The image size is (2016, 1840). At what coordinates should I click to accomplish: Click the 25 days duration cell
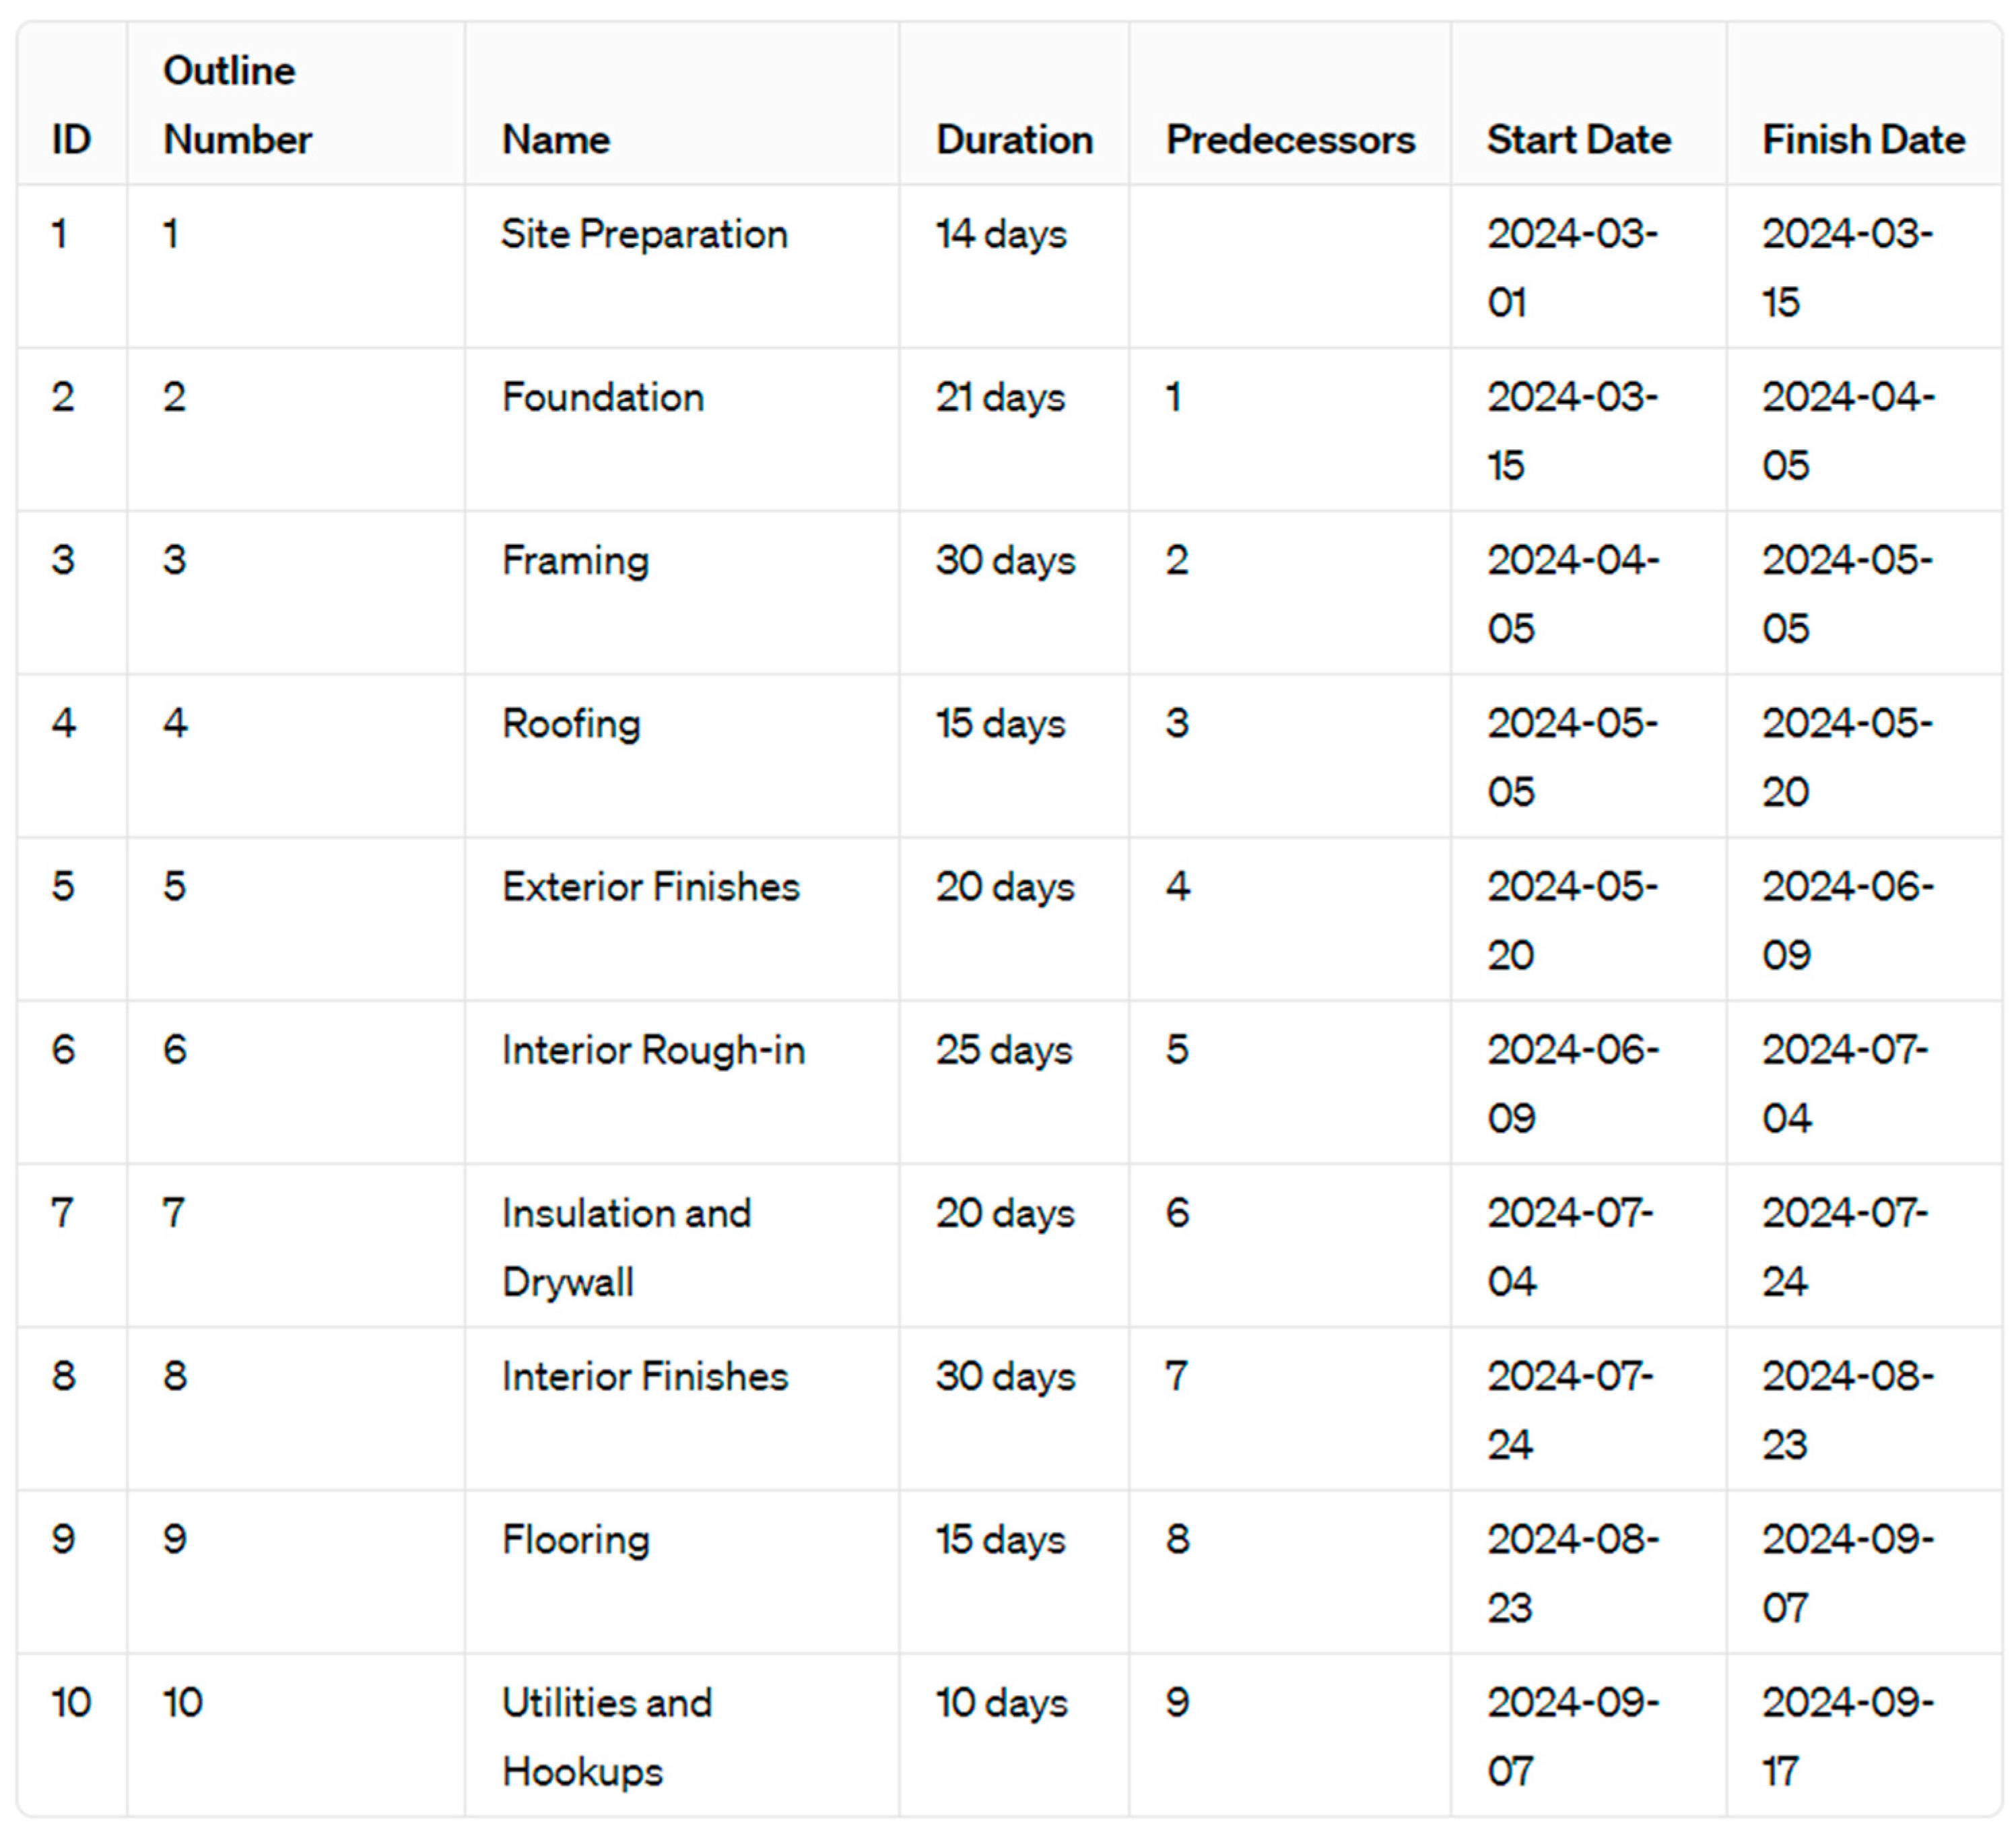point(1004,1050)
